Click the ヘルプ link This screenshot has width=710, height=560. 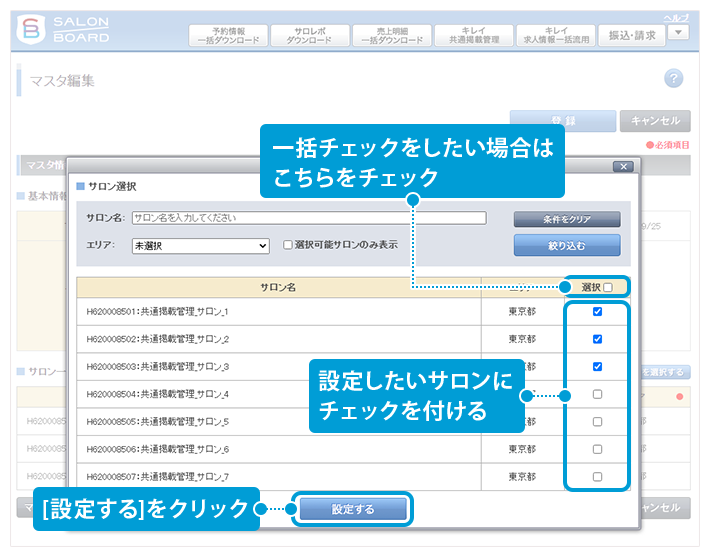[676, 18]
